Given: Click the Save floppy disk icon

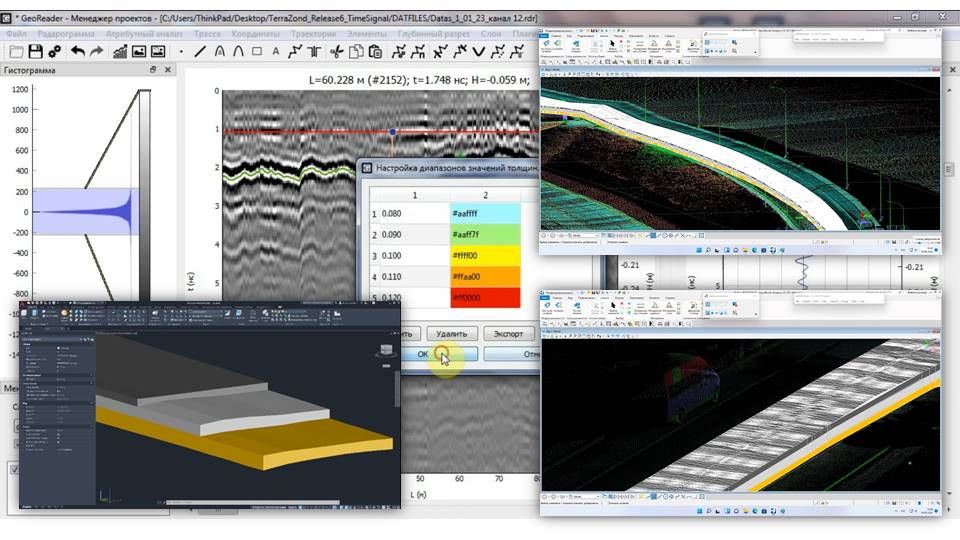Looking at the screenshot, I should 35,51.
